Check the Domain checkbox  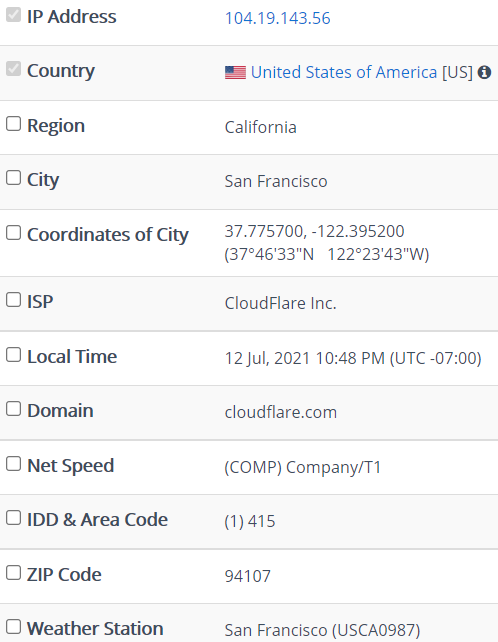click(x=14, y=409)
